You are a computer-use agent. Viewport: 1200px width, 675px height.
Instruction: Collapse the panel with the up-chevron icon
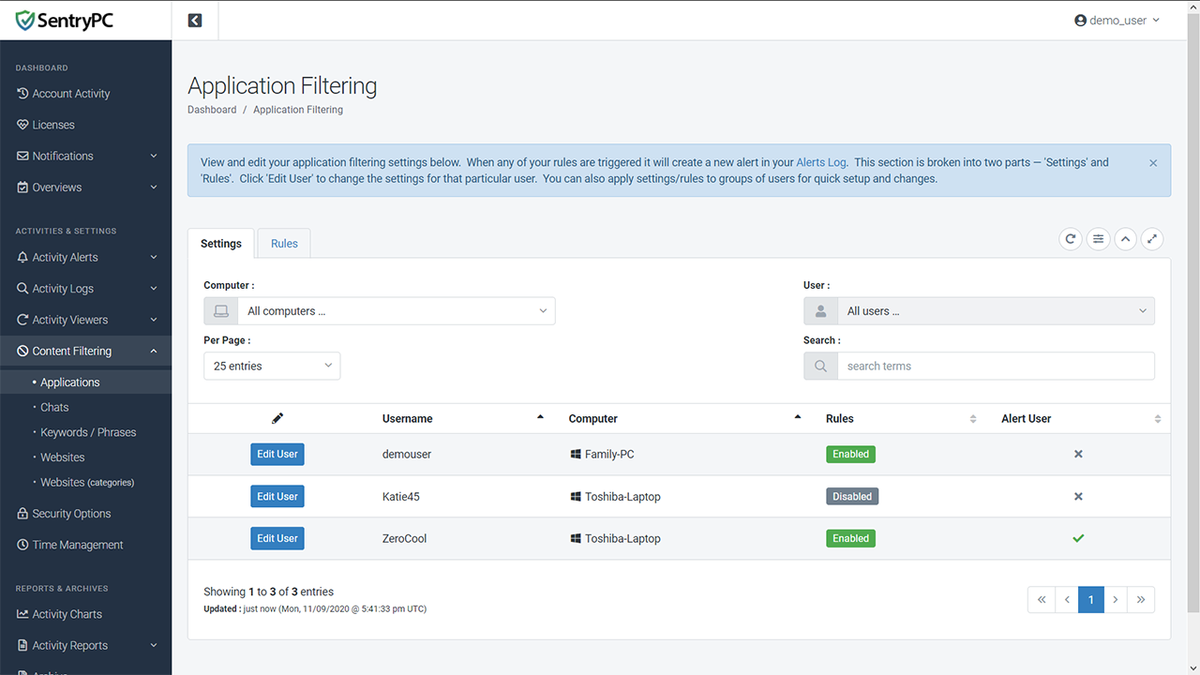pyautogui.click(x=1126, y=239)
